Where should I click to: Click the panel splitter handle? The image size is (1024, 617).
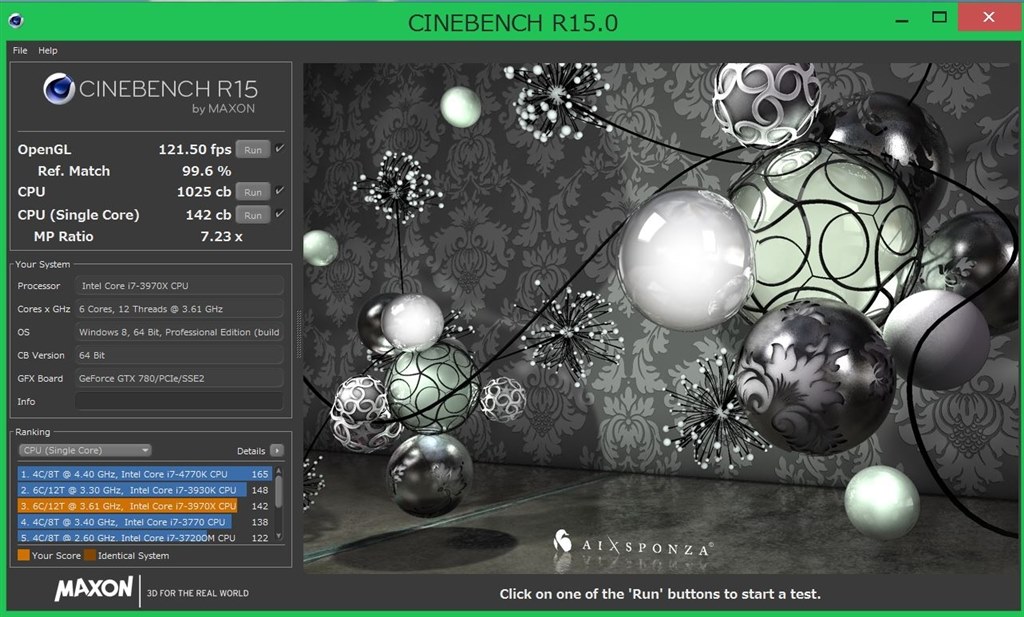point(298,334)
